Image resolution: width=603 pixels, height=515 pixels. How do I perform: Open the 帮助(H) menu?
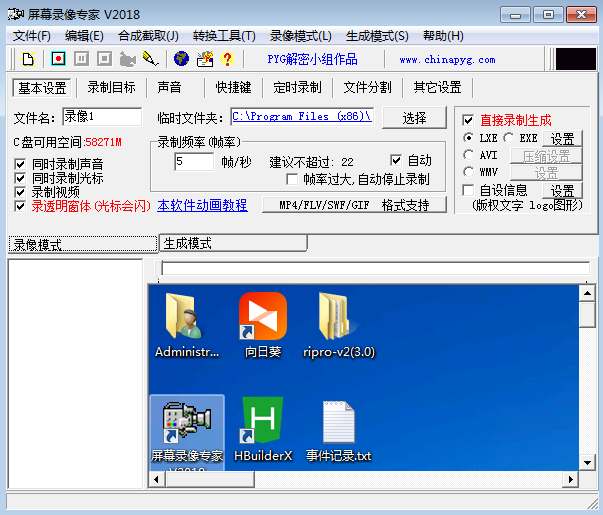pyautogui.click(x=443, y=36)
